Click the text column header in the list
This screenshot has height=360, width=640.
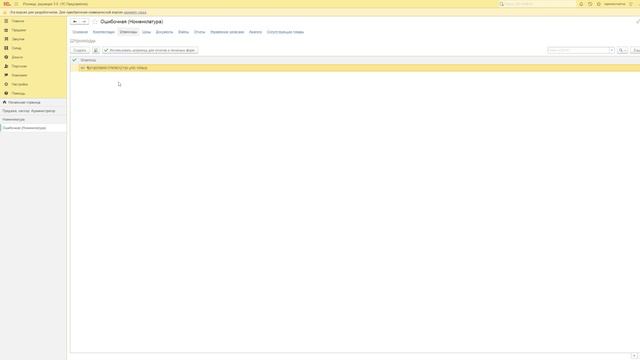tap(88, 60)
